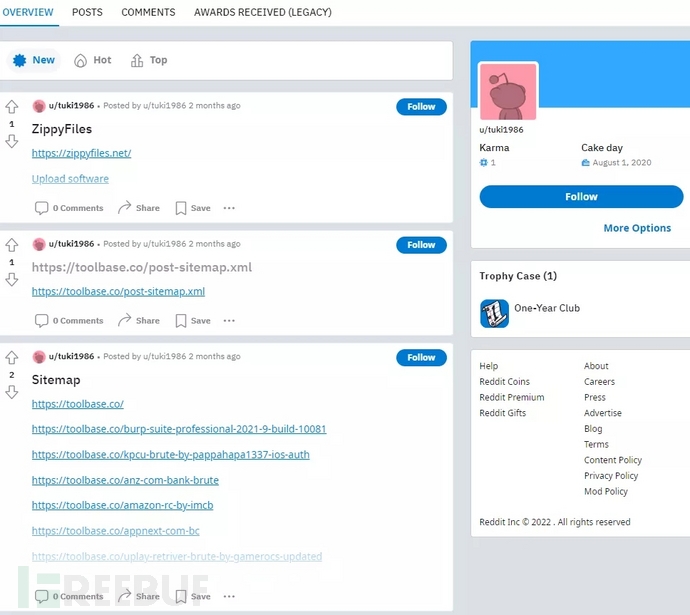Open the Awards Received (Legacy) tab
Viewport: 690px width, 615px height.
coord(263,12)
